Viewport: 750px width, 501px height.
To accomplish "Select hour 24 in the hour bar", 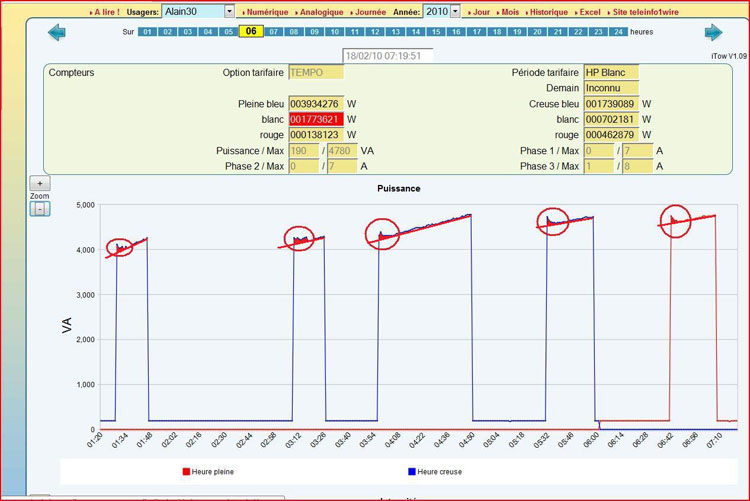I will (620, 32).
